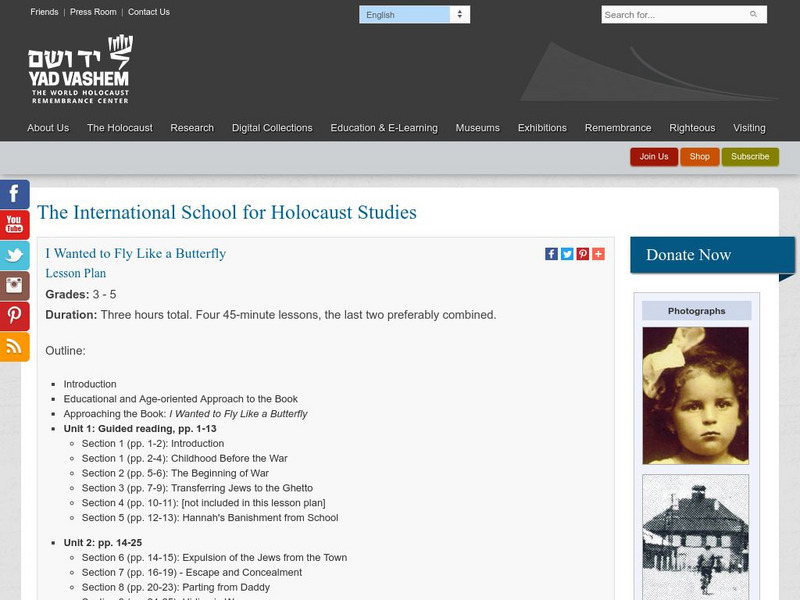This screenshot has width=800, height=600.
Task: Open the Education & E-Learning menu
Action: point(384,128)
